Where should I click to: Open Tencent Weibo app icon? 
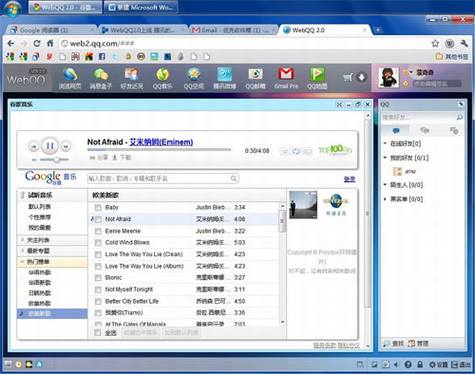point(225,79)
